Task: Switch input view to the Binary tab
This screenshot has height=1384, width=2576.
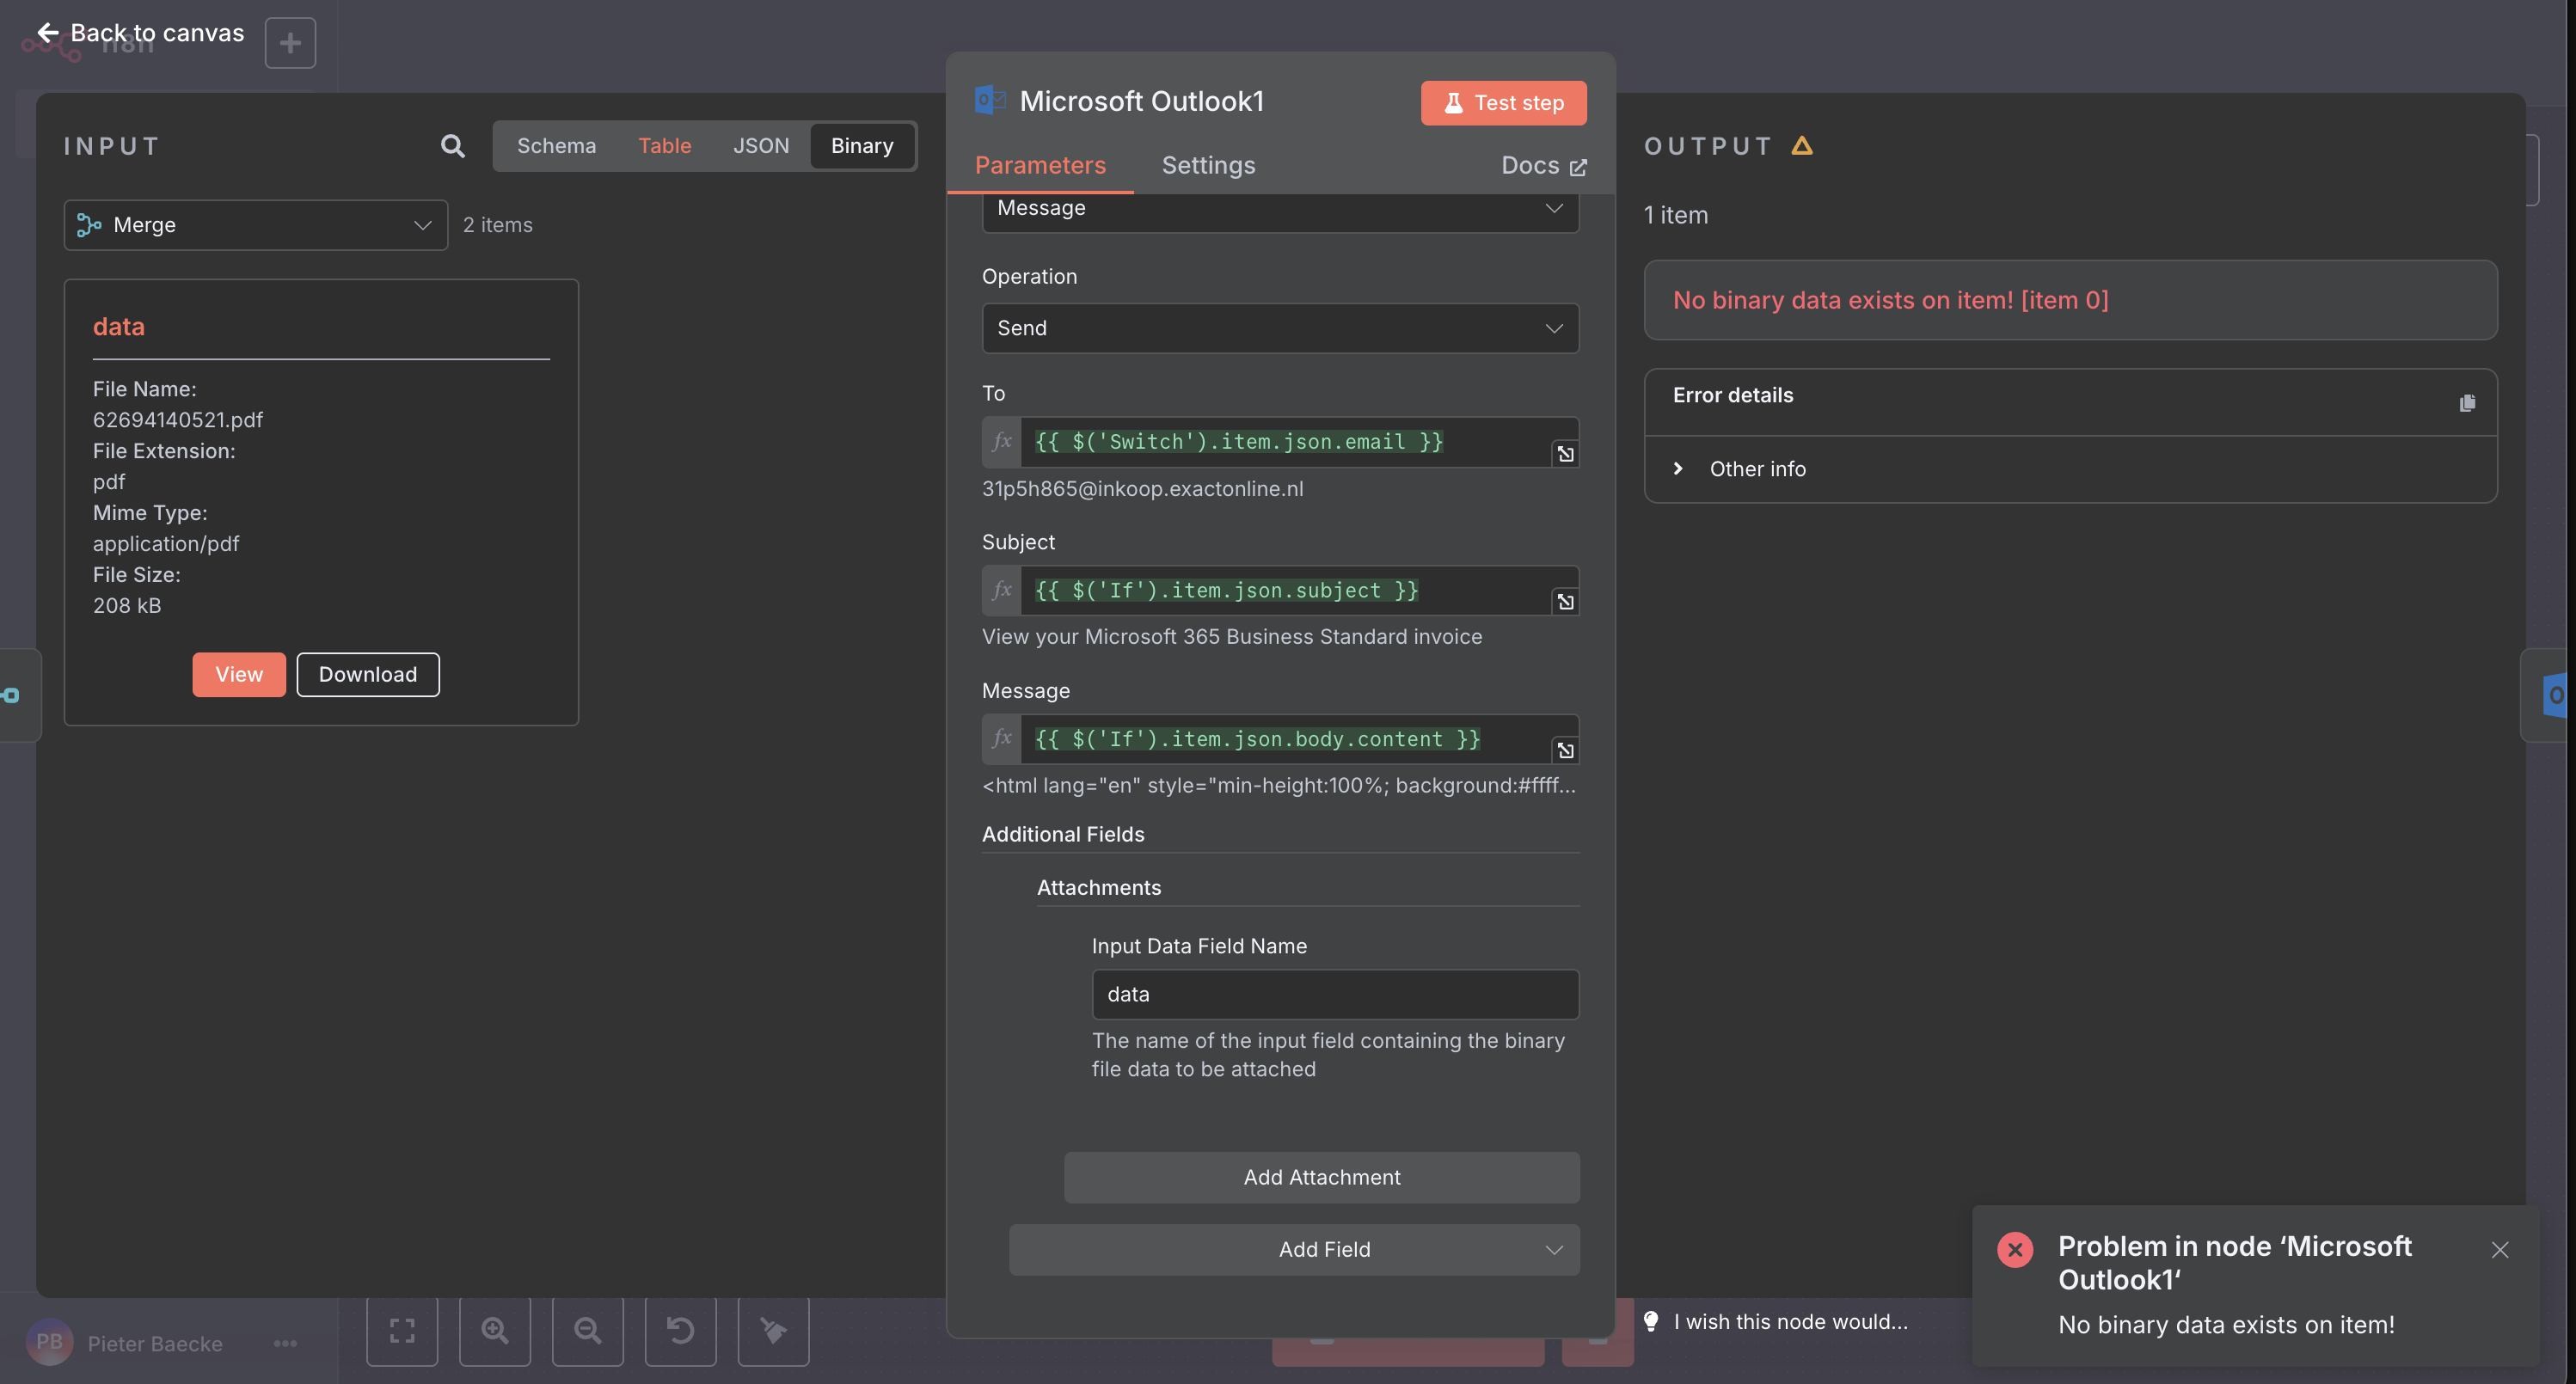Action: (862, 146)
